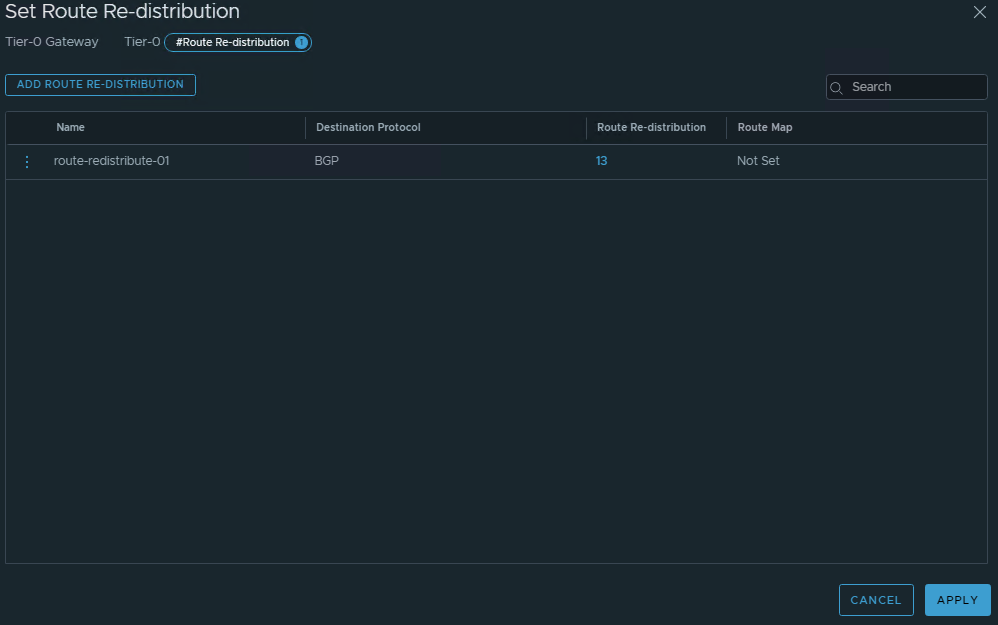Click the count badge on Route Re-distribution tag
This screenshot has height=625, width=998.
click(301, 42)
